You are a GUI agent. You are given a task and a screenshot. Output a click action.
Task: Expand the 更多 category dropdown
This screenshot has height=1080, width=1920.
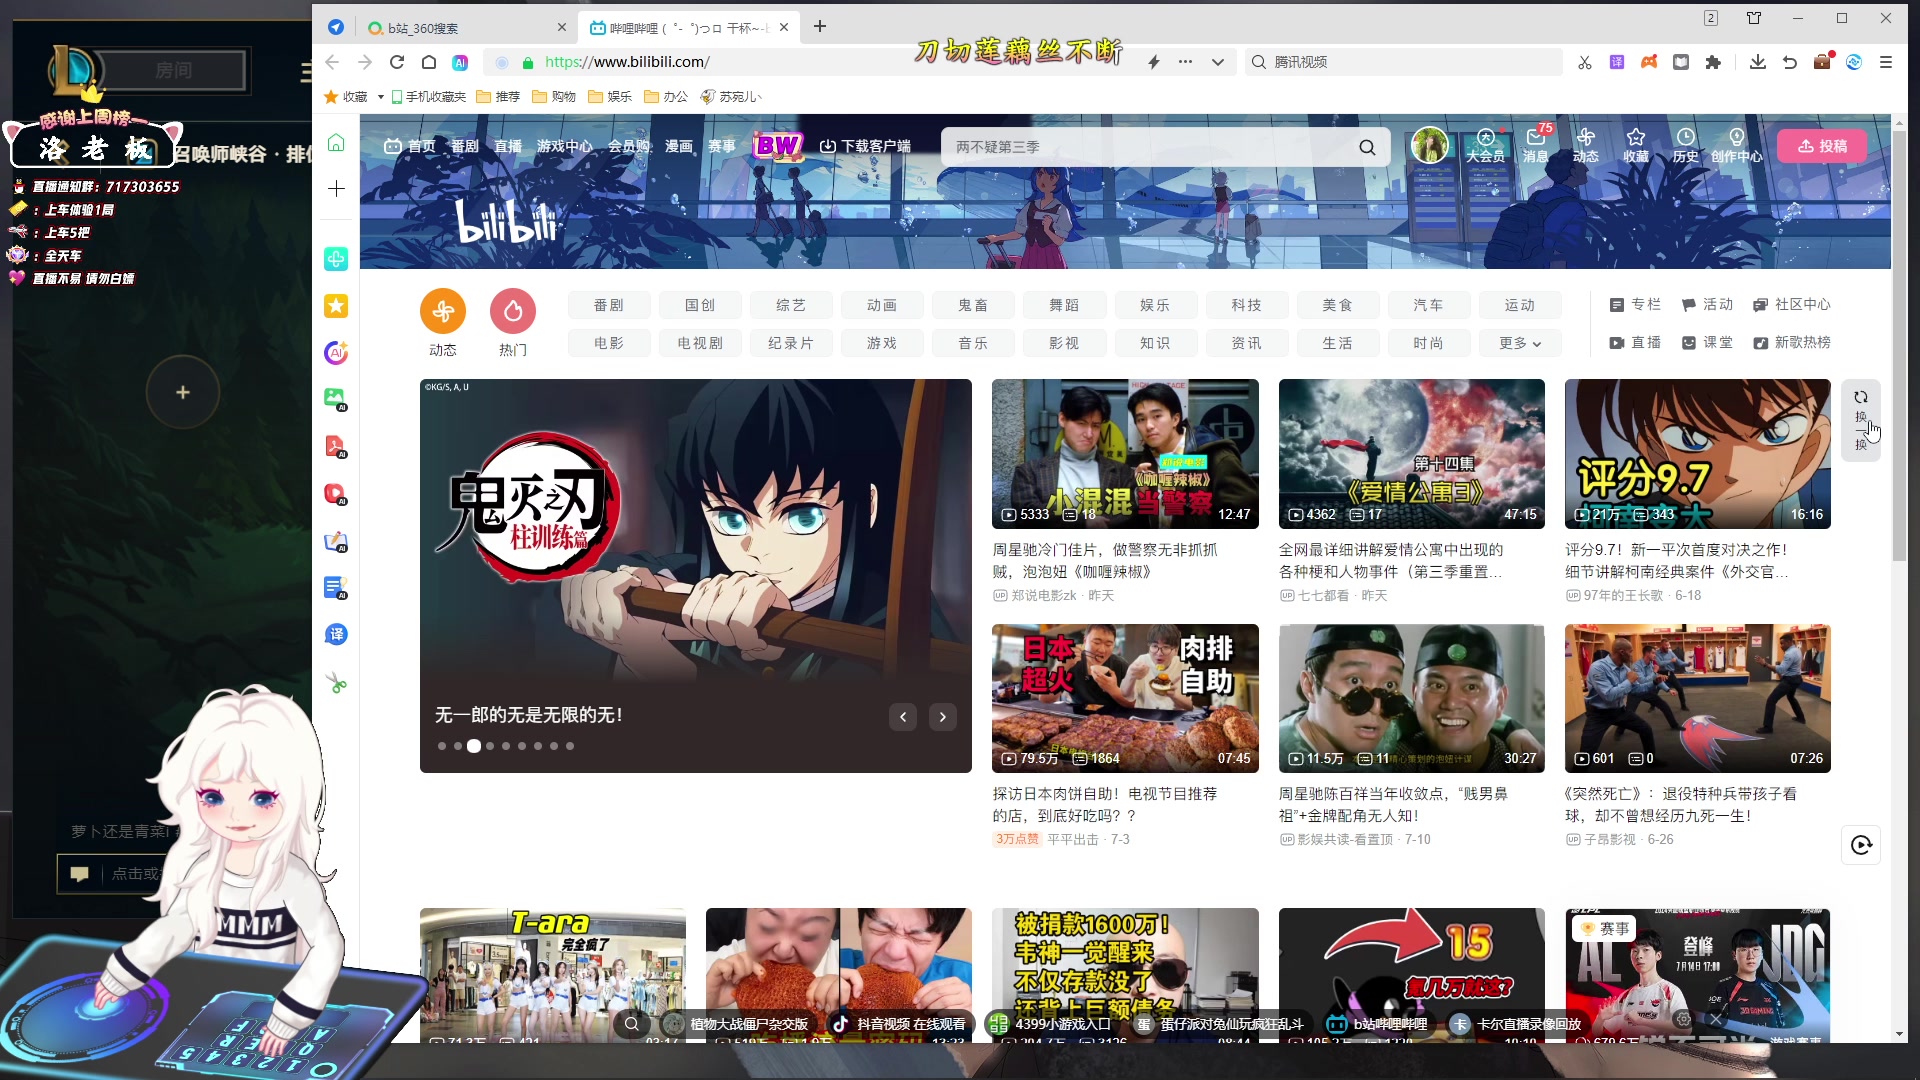(1519, 343)
